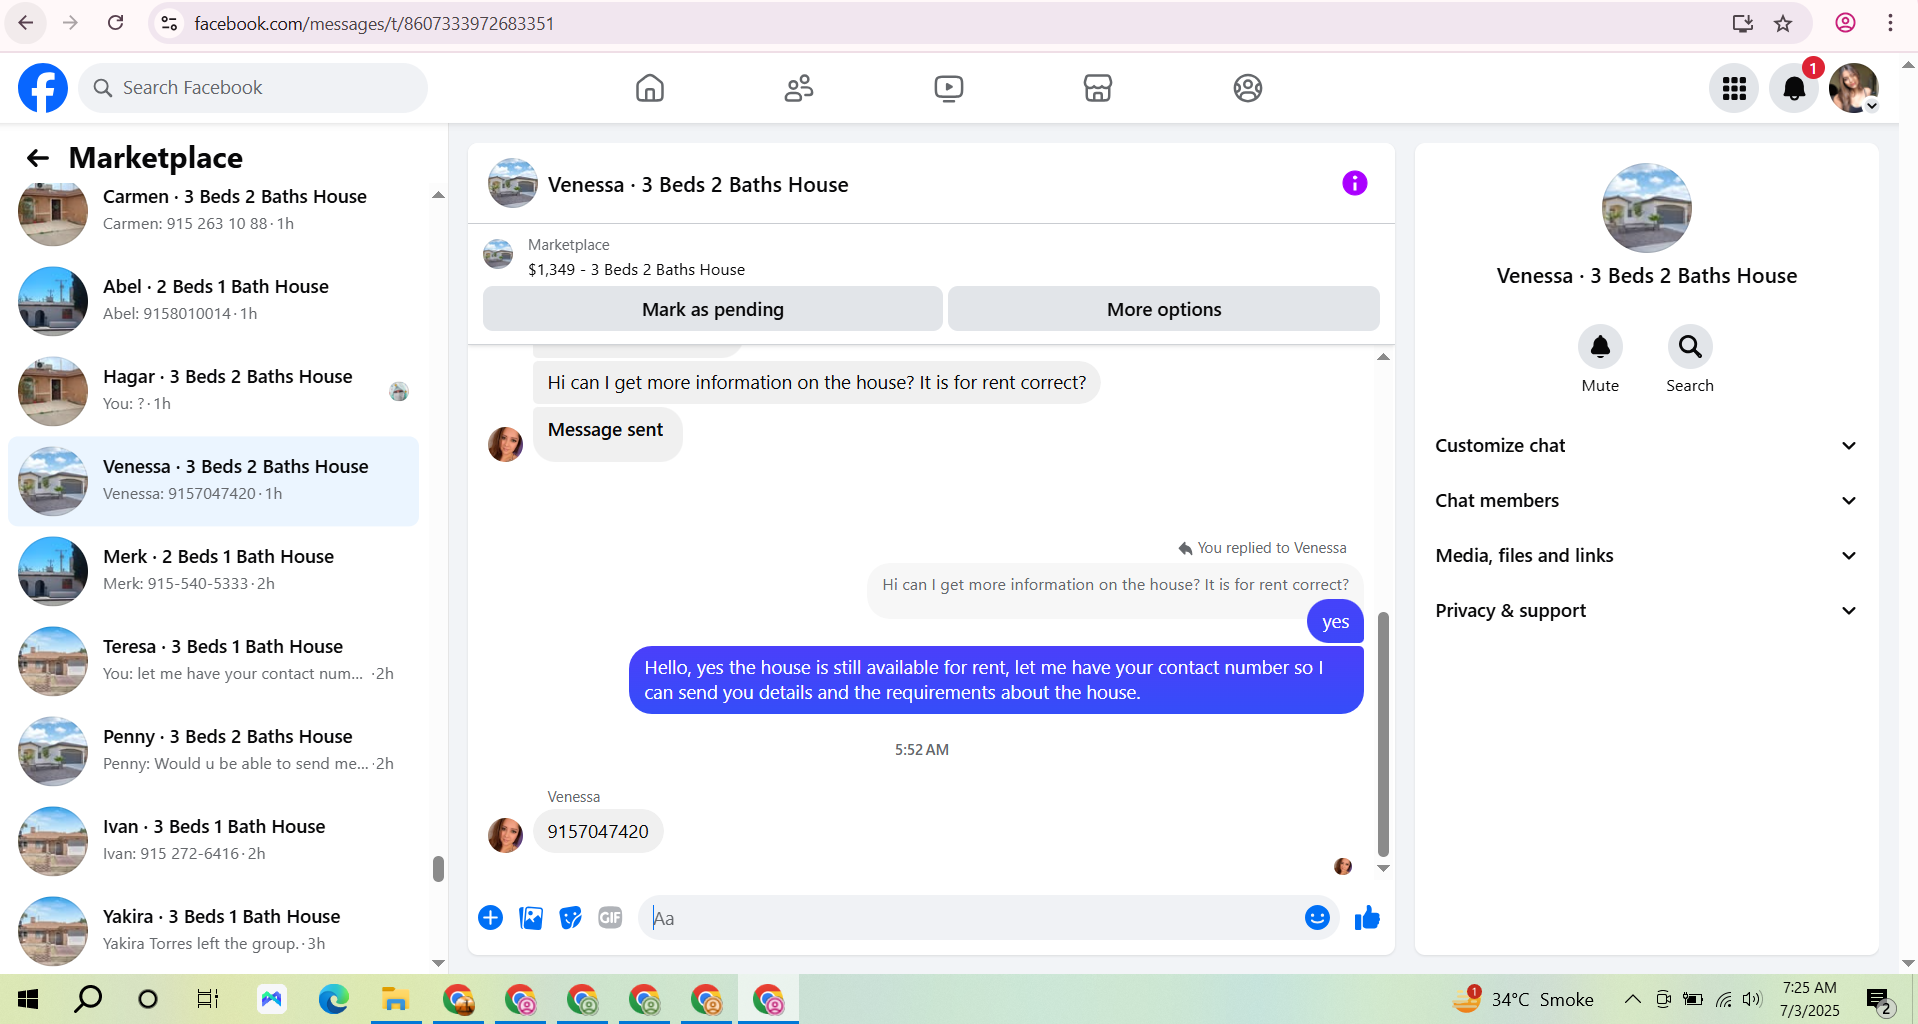
Task: Open Hagar · 3 Beds 2 Baths House chat
Action: [x=213, y=390]
